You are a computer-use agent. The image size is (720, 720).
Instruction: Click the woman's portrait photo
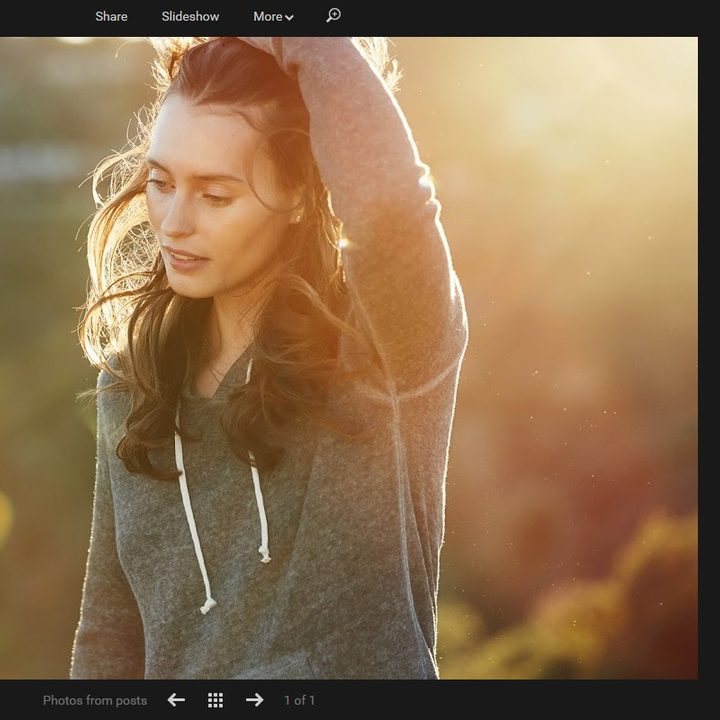coord(349,358)
